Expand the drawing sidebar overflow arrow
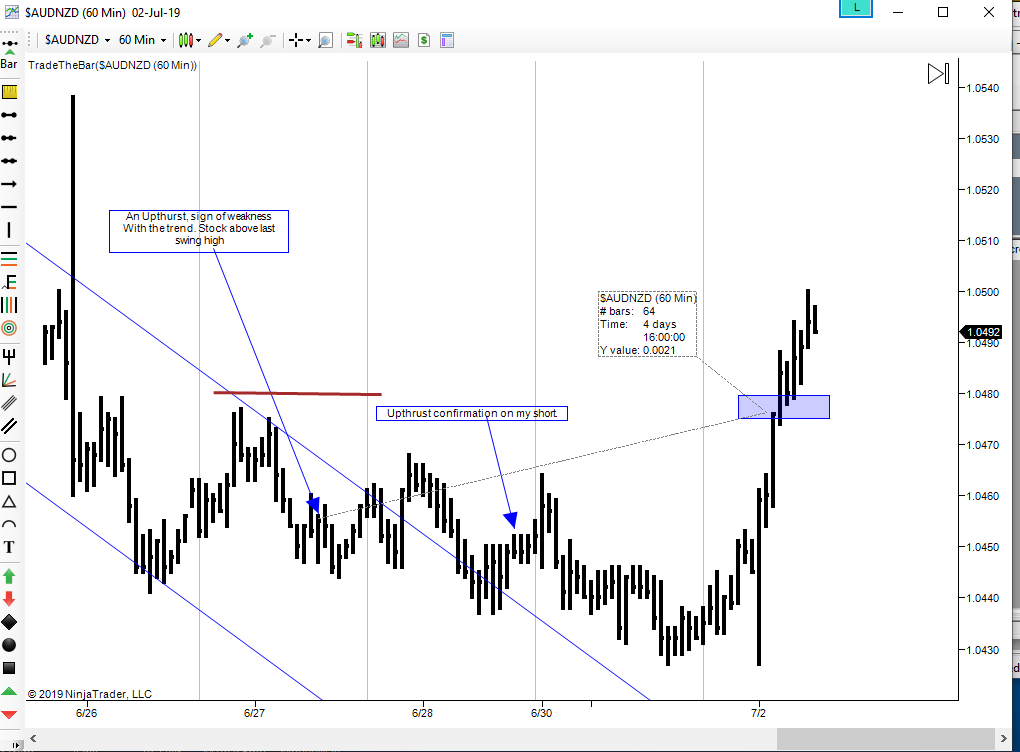 point(15,745)
